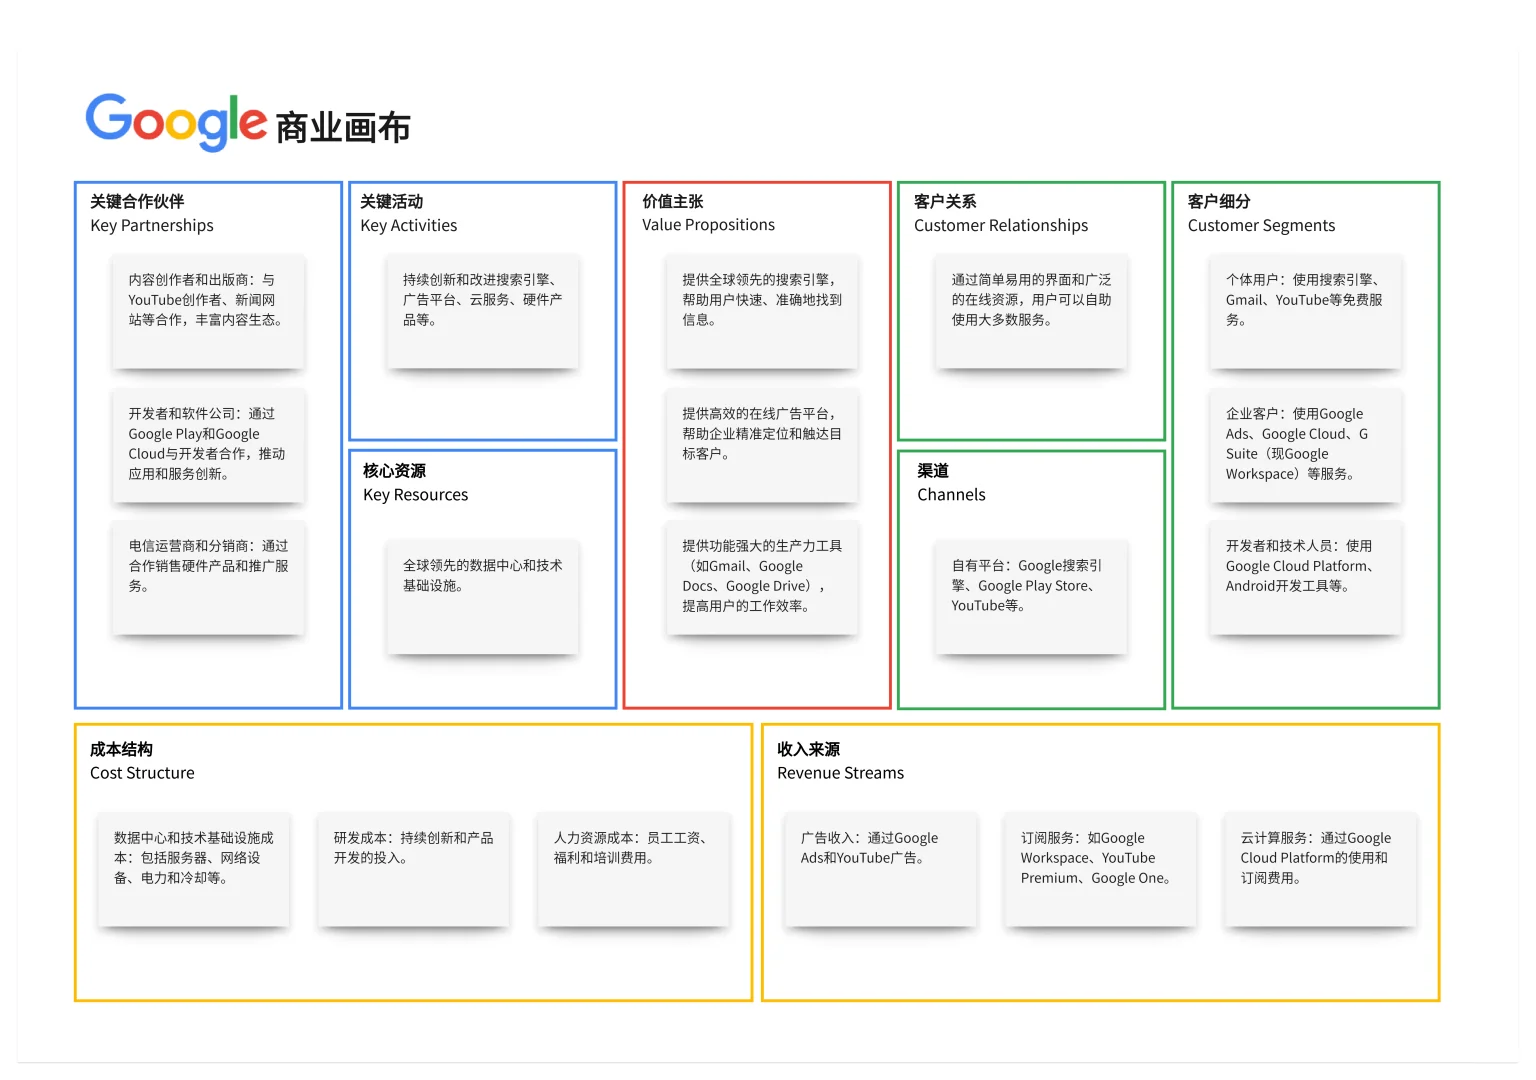The image size is (1536, 1080).
Task: Select the 持续创新和改进搜索引擎 card
Action: coord(483,312)
